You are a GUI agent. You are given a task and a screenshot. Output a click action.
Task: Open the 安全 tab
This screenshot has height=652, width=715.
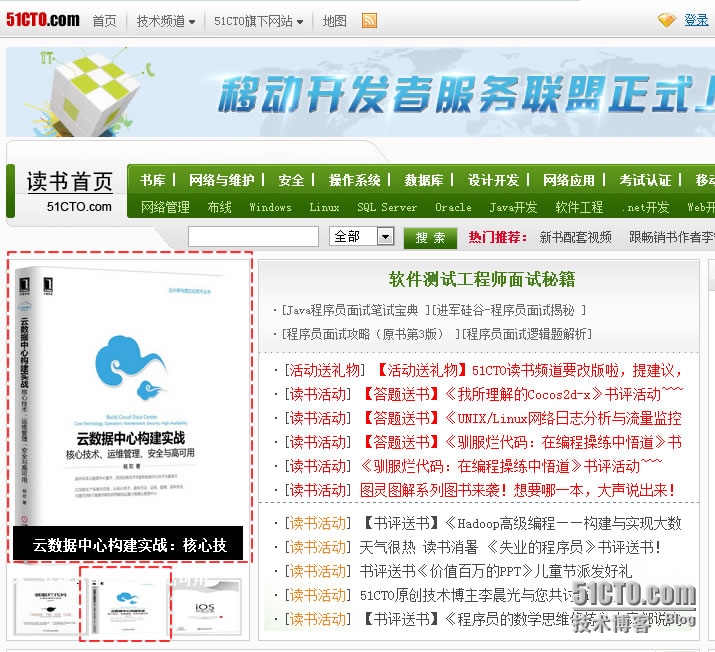coord(291,180)
